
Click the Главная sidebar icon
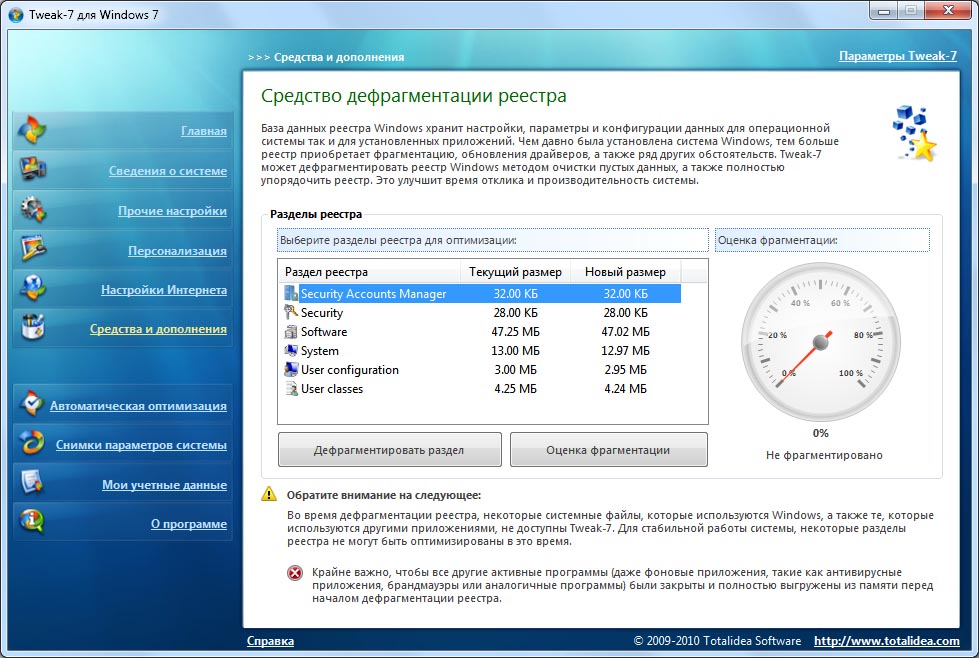tap(32, 130)
